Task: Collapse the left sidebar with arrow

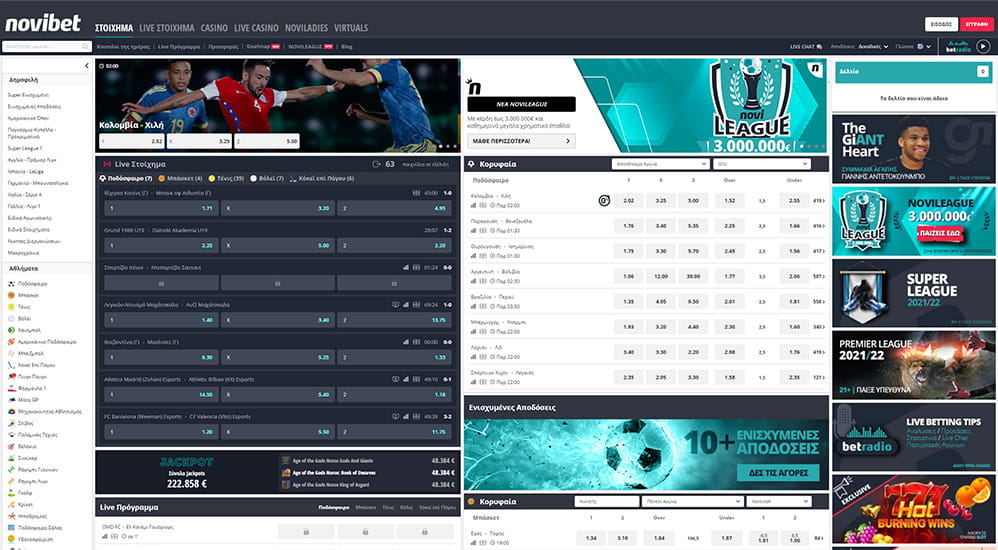Action: pos(87,66)
